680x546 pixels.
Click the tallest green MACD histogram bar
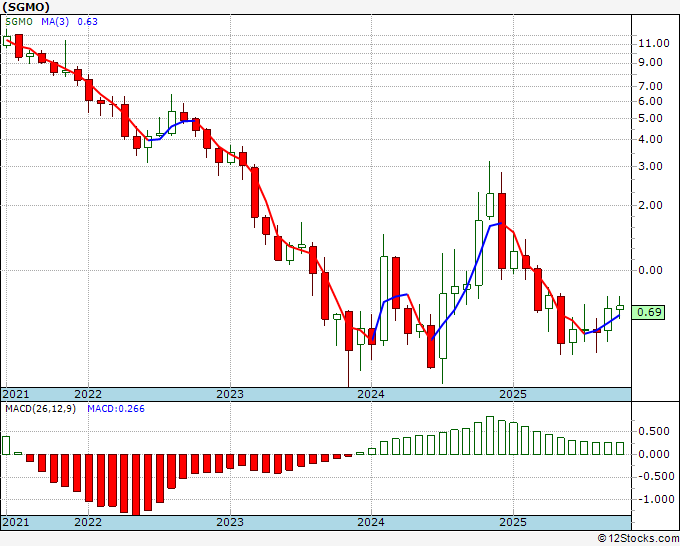(x=490, y=435)
